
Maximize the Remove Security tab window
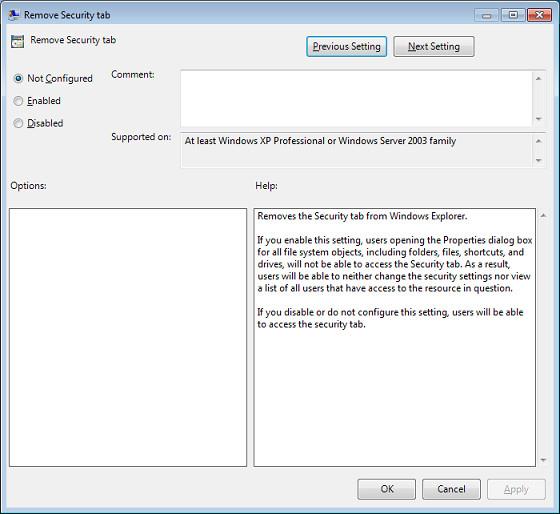click(x=513, y=15)
